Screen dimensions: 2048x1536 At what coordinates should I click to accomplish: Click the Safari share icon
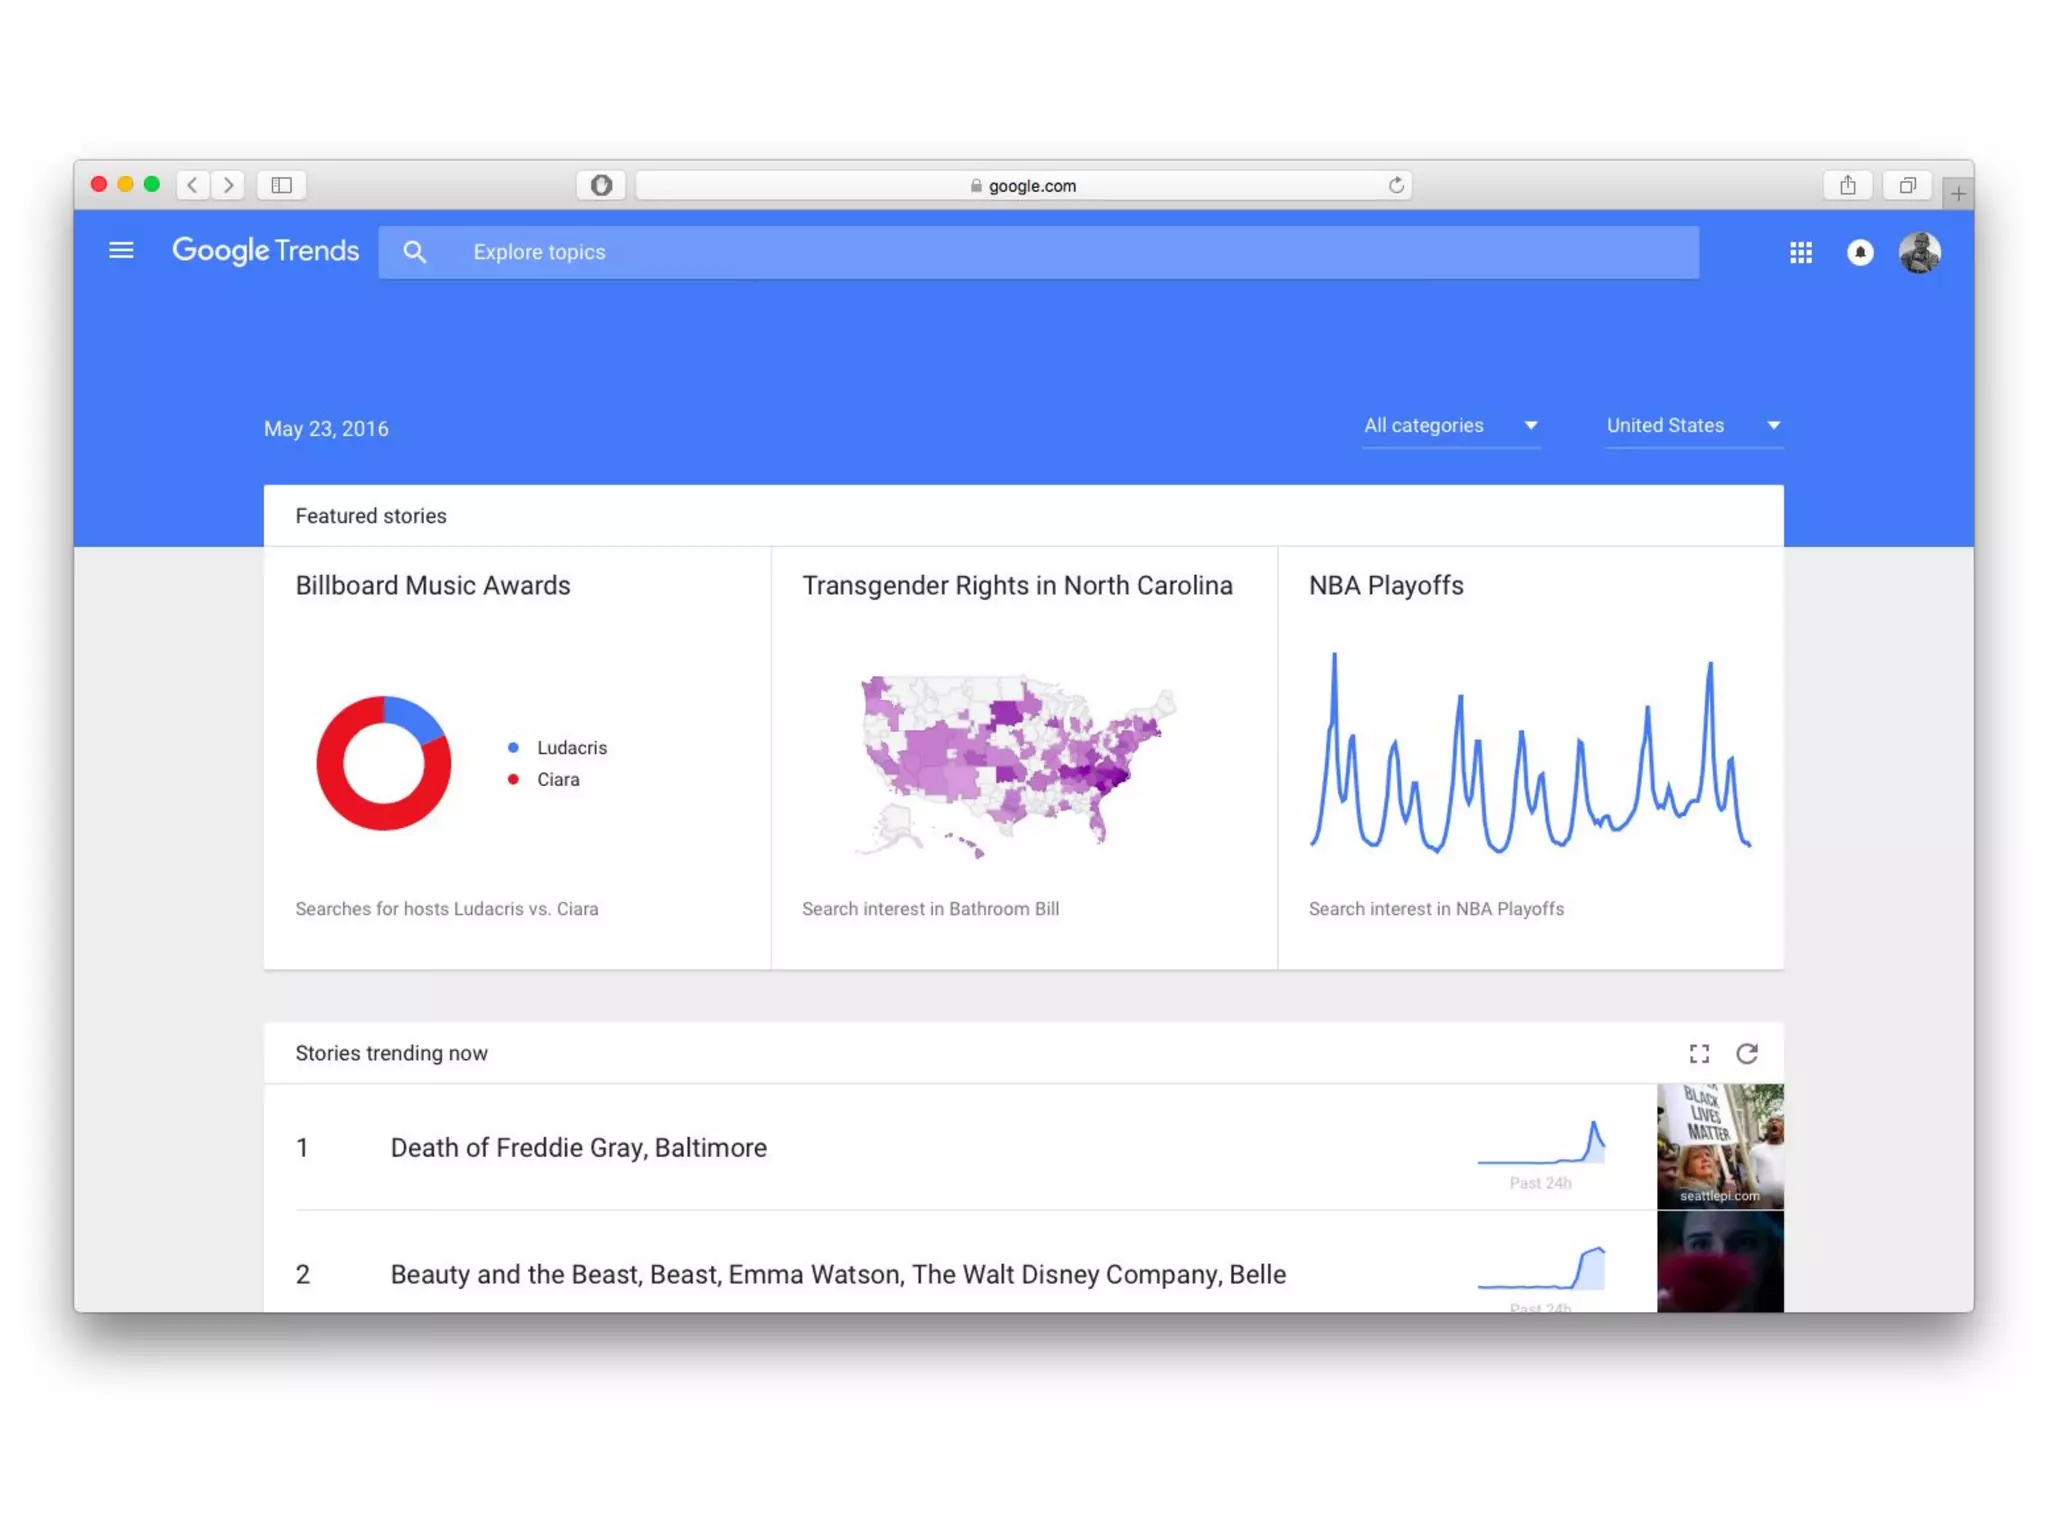pos(1847,185)
